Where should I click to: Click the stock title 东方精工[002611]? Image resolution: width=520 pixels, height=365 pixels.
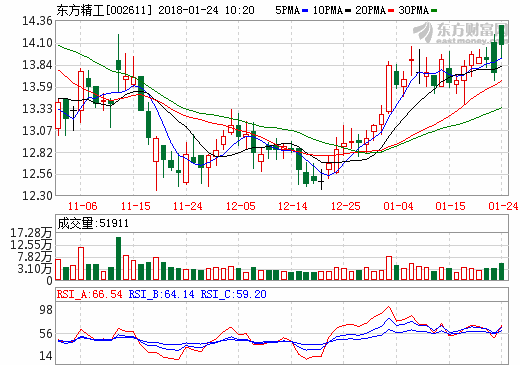[103, 10]
